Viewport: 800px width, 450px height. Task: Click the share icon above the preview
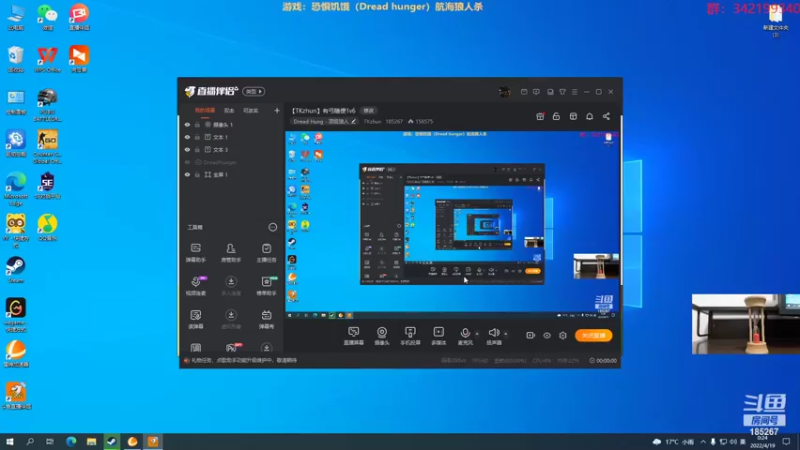tap(606, 116)
